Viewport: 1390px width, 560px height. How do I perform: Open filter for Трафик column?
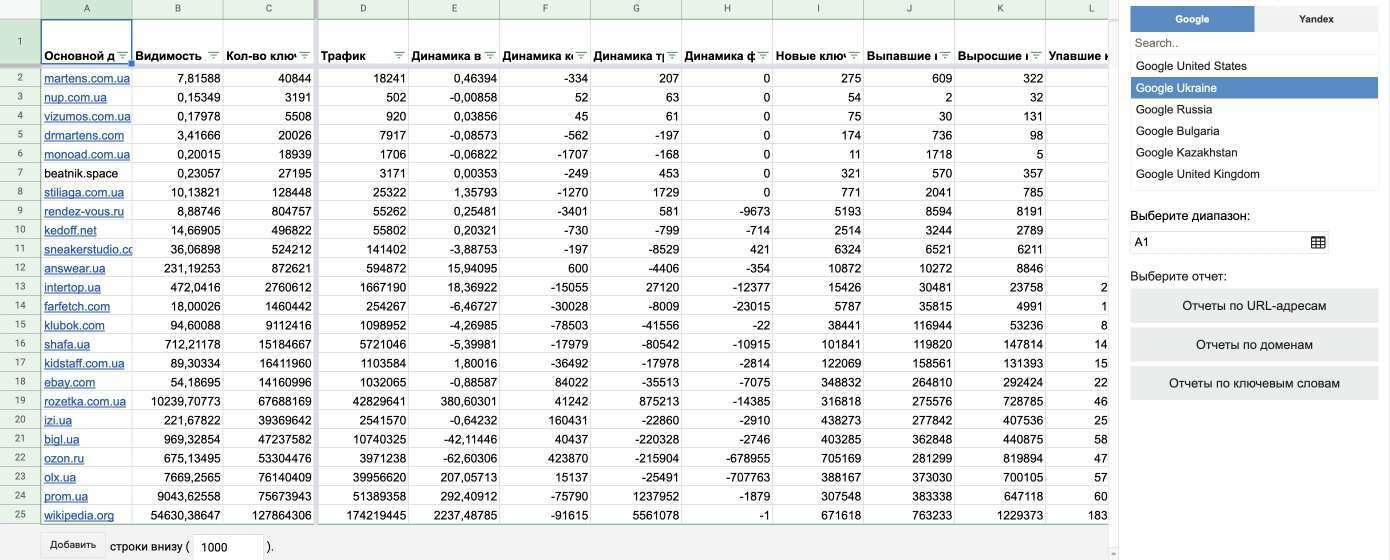399,56
